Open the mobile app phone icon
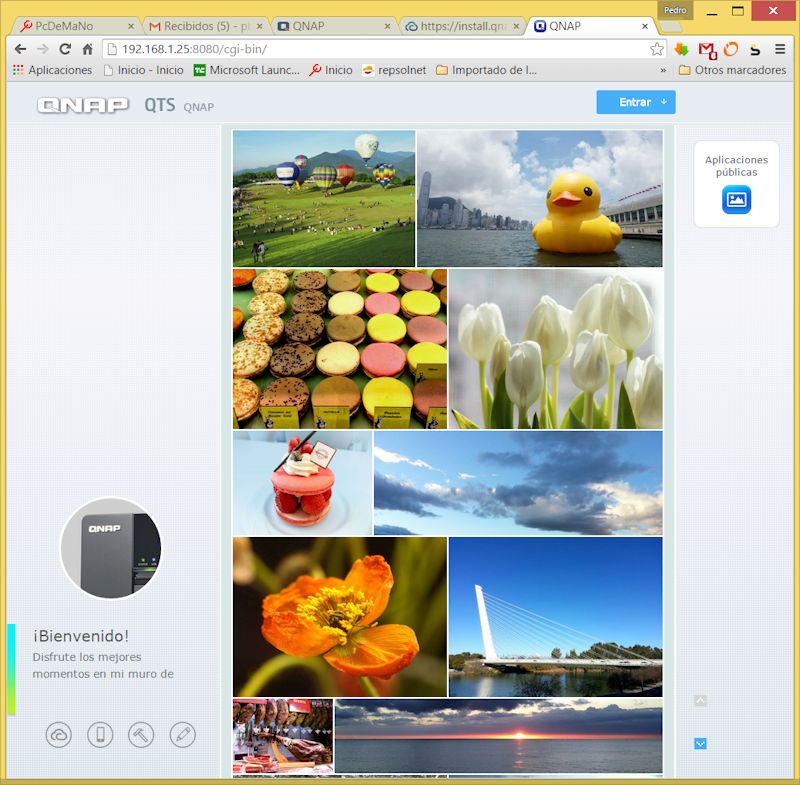The height and width of the screenshot is (785, 800). pyautogui.click(x=100, y=735)
